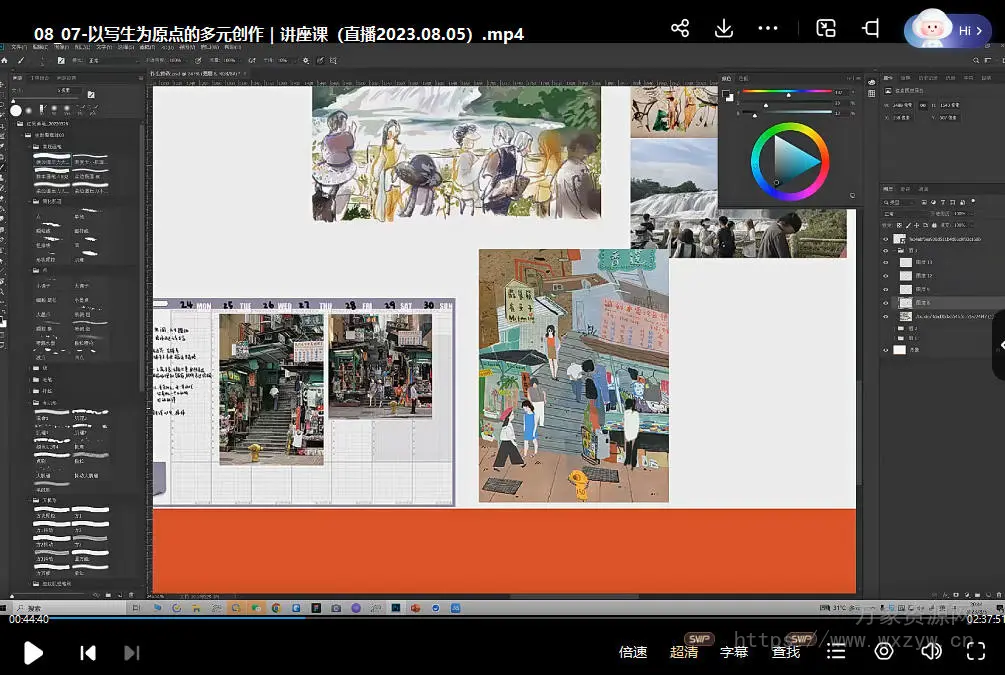Click the download icon in the header
The height and width of the screenshot is (675, 1005).
(724, 28)
